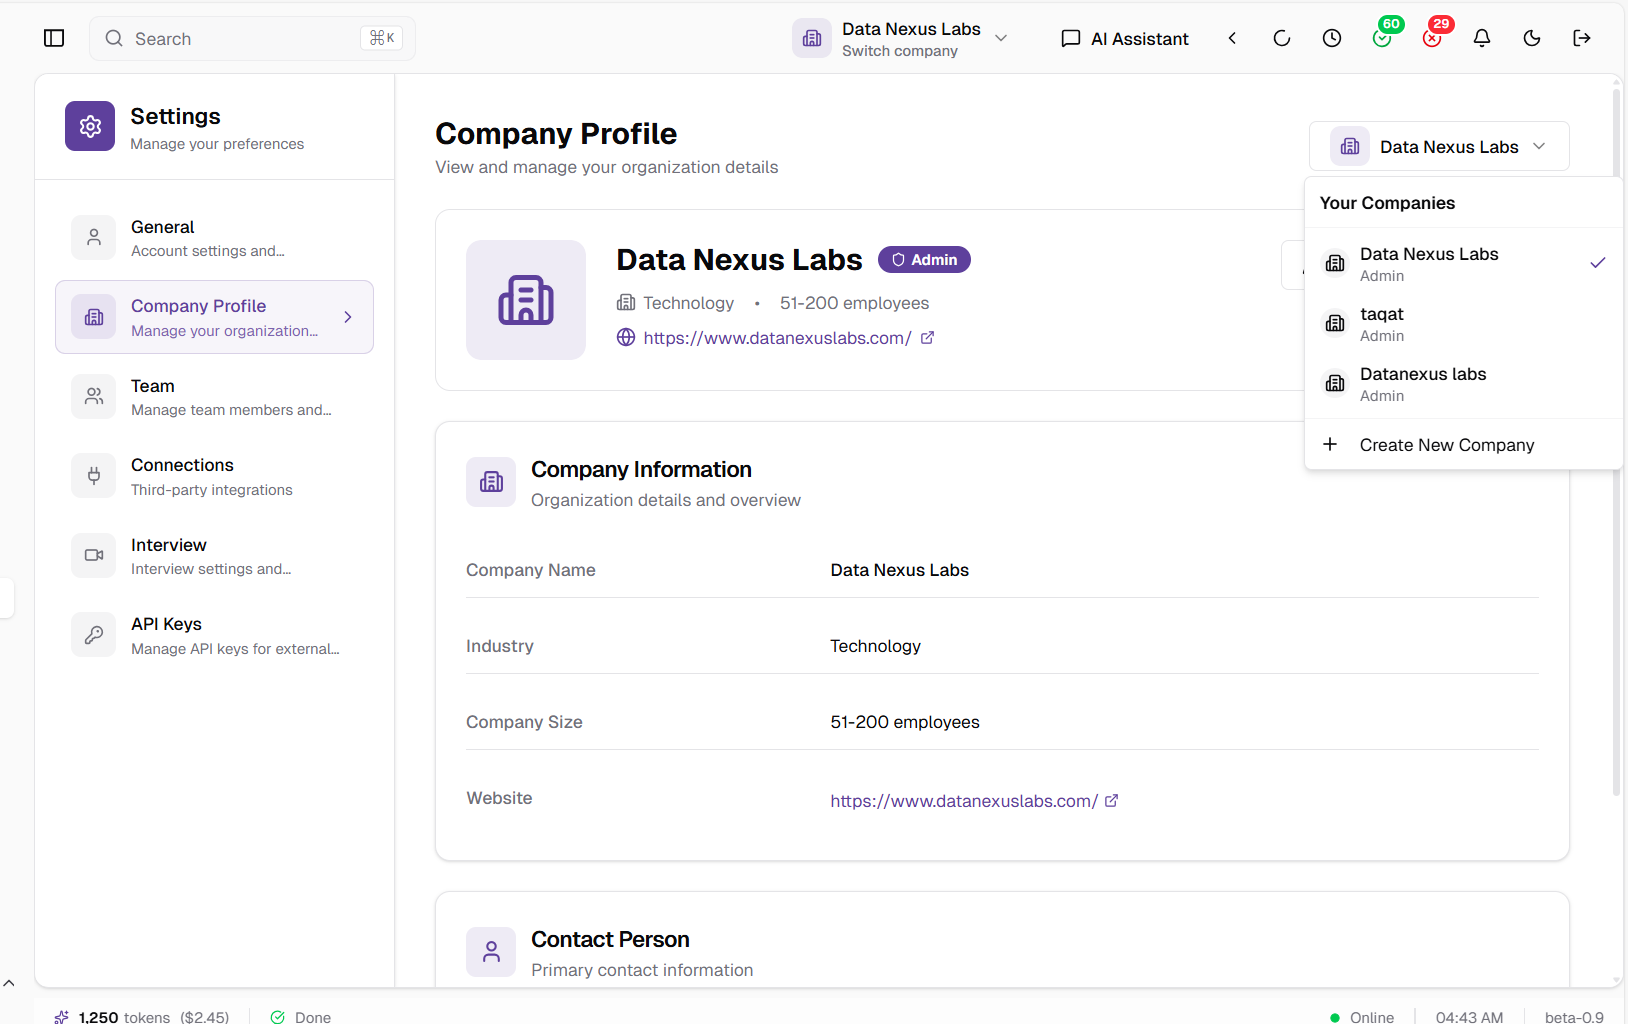Screen dimensions: 1628x1024
Task: Toggle dark mode with the moon icon
Action: (x=1531, y=38)
